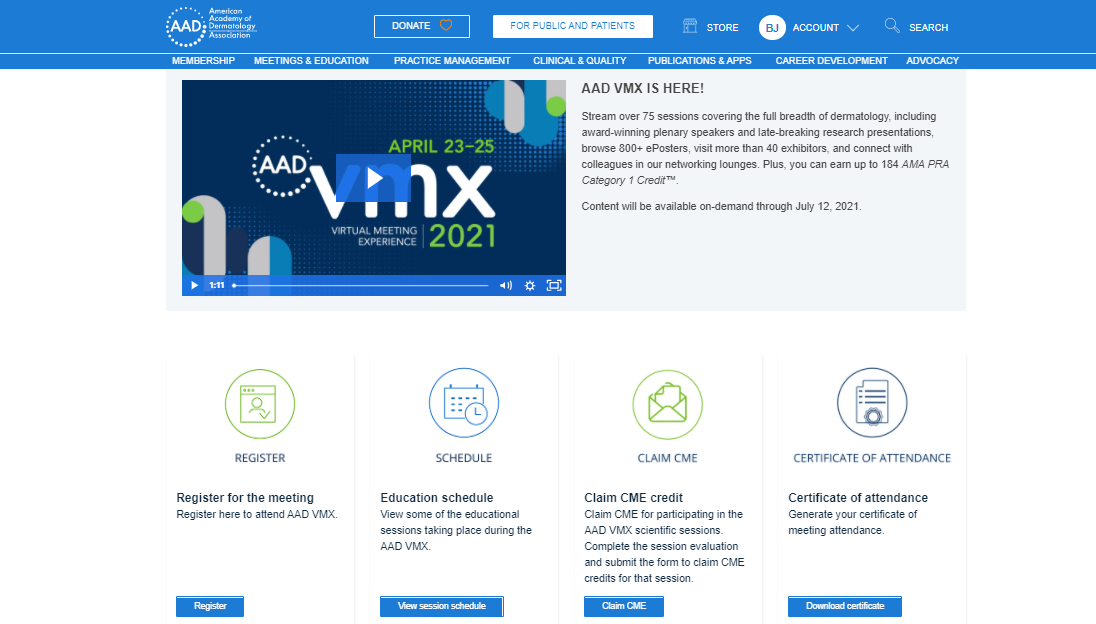The height and width of the screenshot is (624, 1096).
Task: Open the Membership menu
Action: point(203,61)
